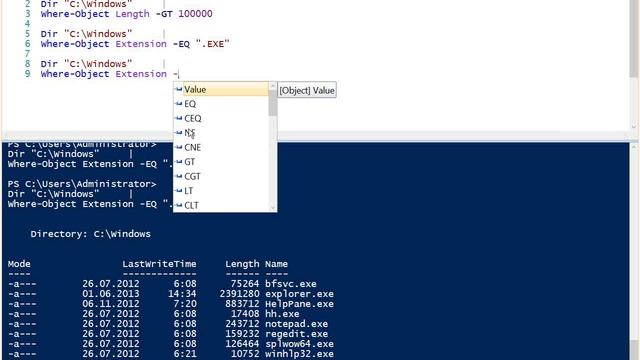Image resolution: width=640 pixels, height=360 pixels.
Task: Click line number 9 in the gutter
Action: coord(27,74)
